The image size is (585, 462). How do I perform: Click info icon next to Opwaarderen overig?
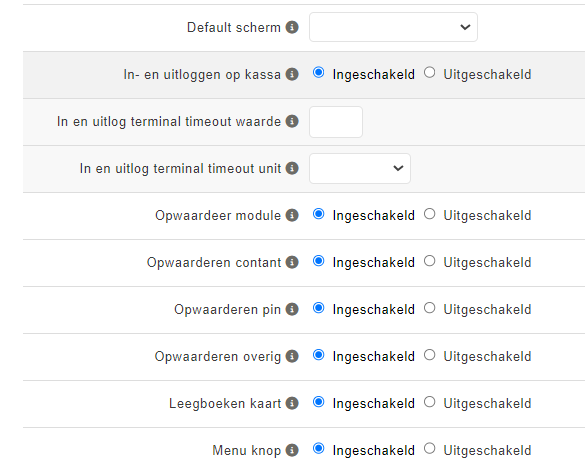click(292, 356)
